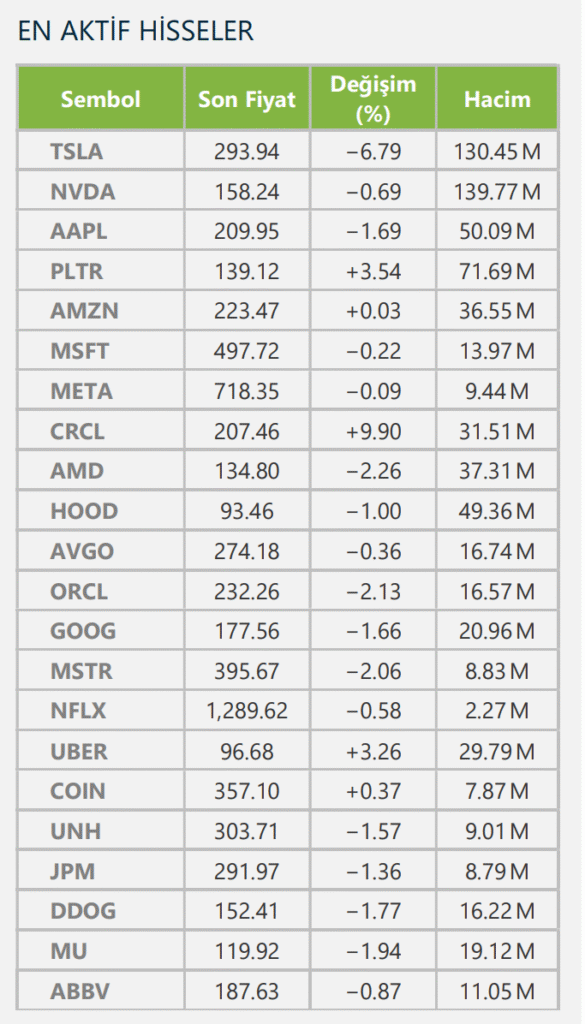This screenshot has height=1024, width=585.
Task: Select the UBER ticker symbol
Action: 78,751
